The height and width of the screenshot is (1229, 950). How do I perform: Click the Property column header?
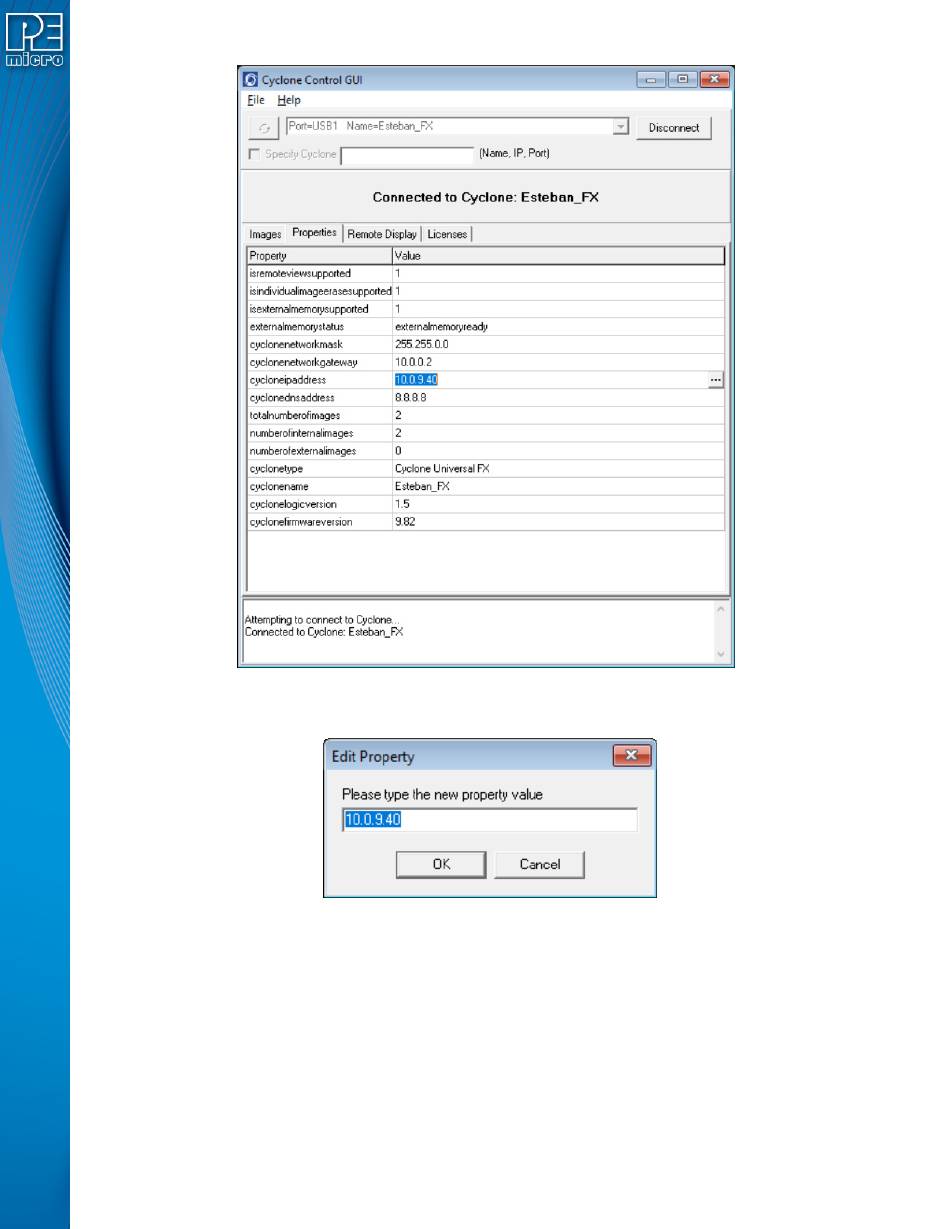[319, 255]
